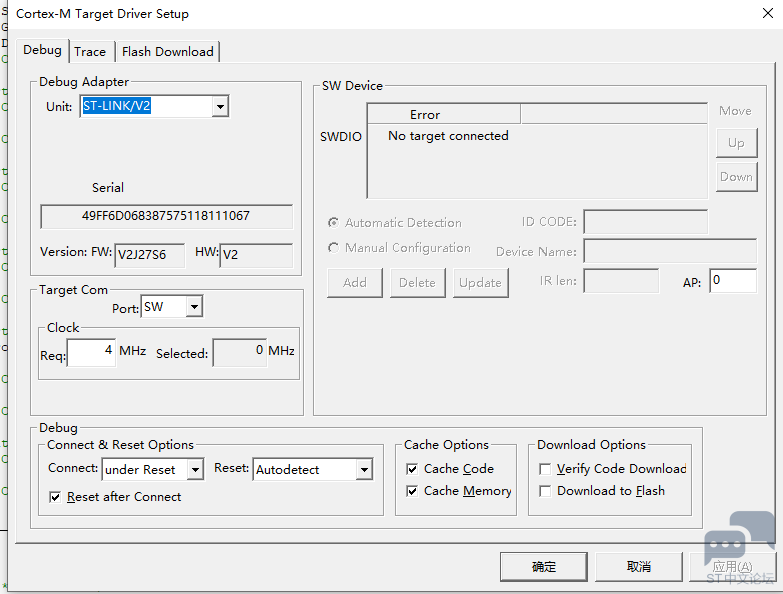The height and width of the screenshot is (594, 783).
Task: Open the Flash Download tab
Action: click(167, 52)
